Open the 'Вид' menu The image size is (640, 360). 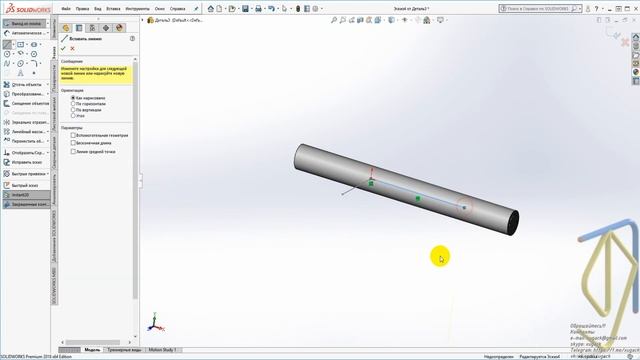pyautogui.click(x=98, y=9)
